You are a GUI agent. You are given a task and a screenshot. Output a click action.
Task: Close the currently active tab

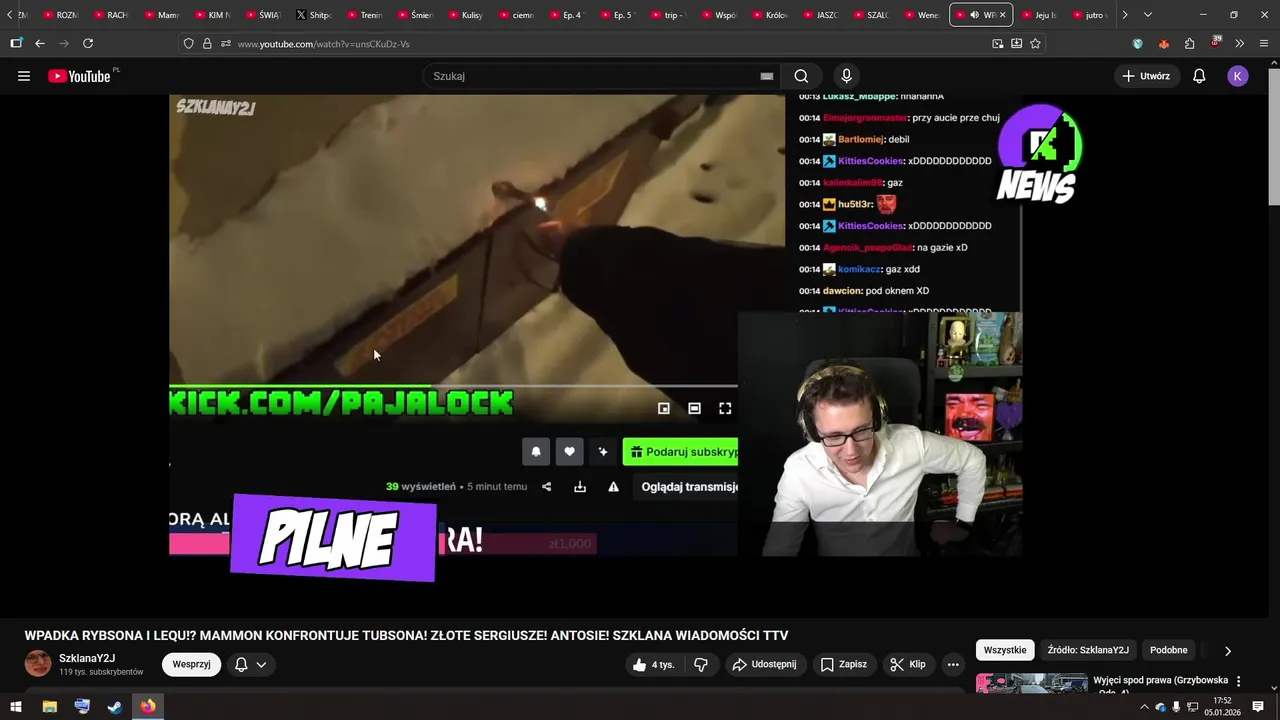tap(1003, 15)
